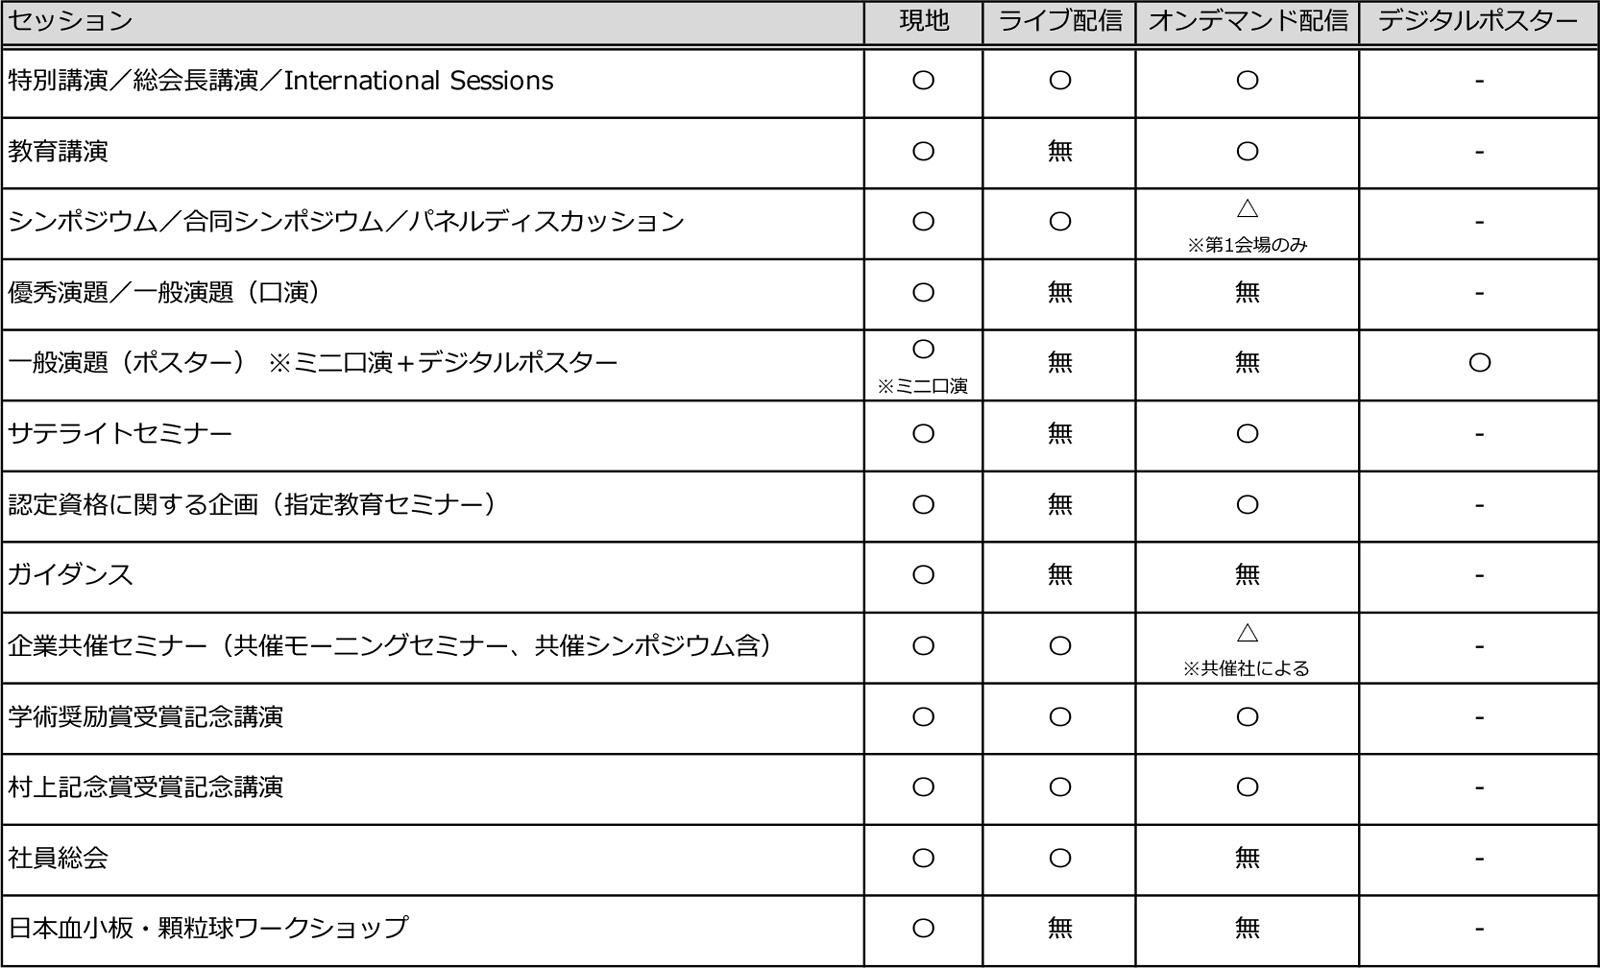Click the 無 in オンデマンド for 社員総会
The height and width of the screenshot is (968, 1600).
coord(1247,858)
